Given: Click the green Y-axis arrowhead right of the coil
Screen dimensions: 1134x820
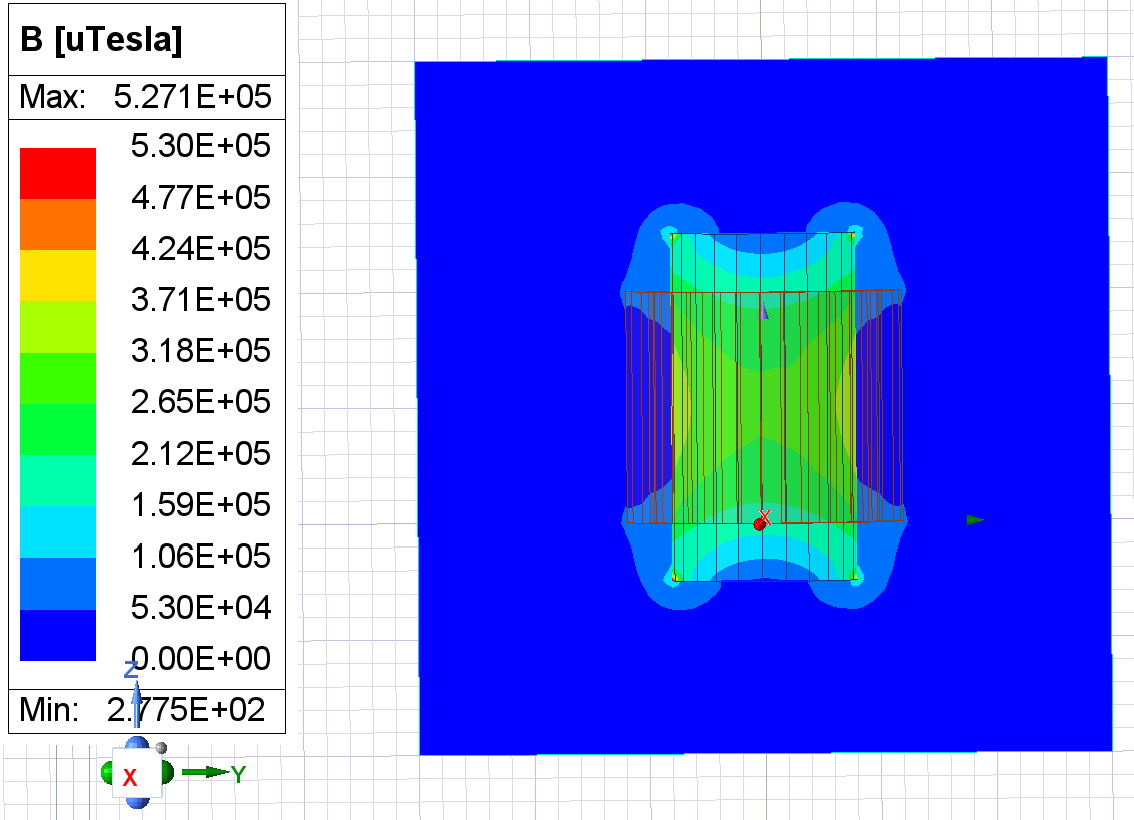Looking at the screenshot, I should pyautogui.click(x=975, y=520).
